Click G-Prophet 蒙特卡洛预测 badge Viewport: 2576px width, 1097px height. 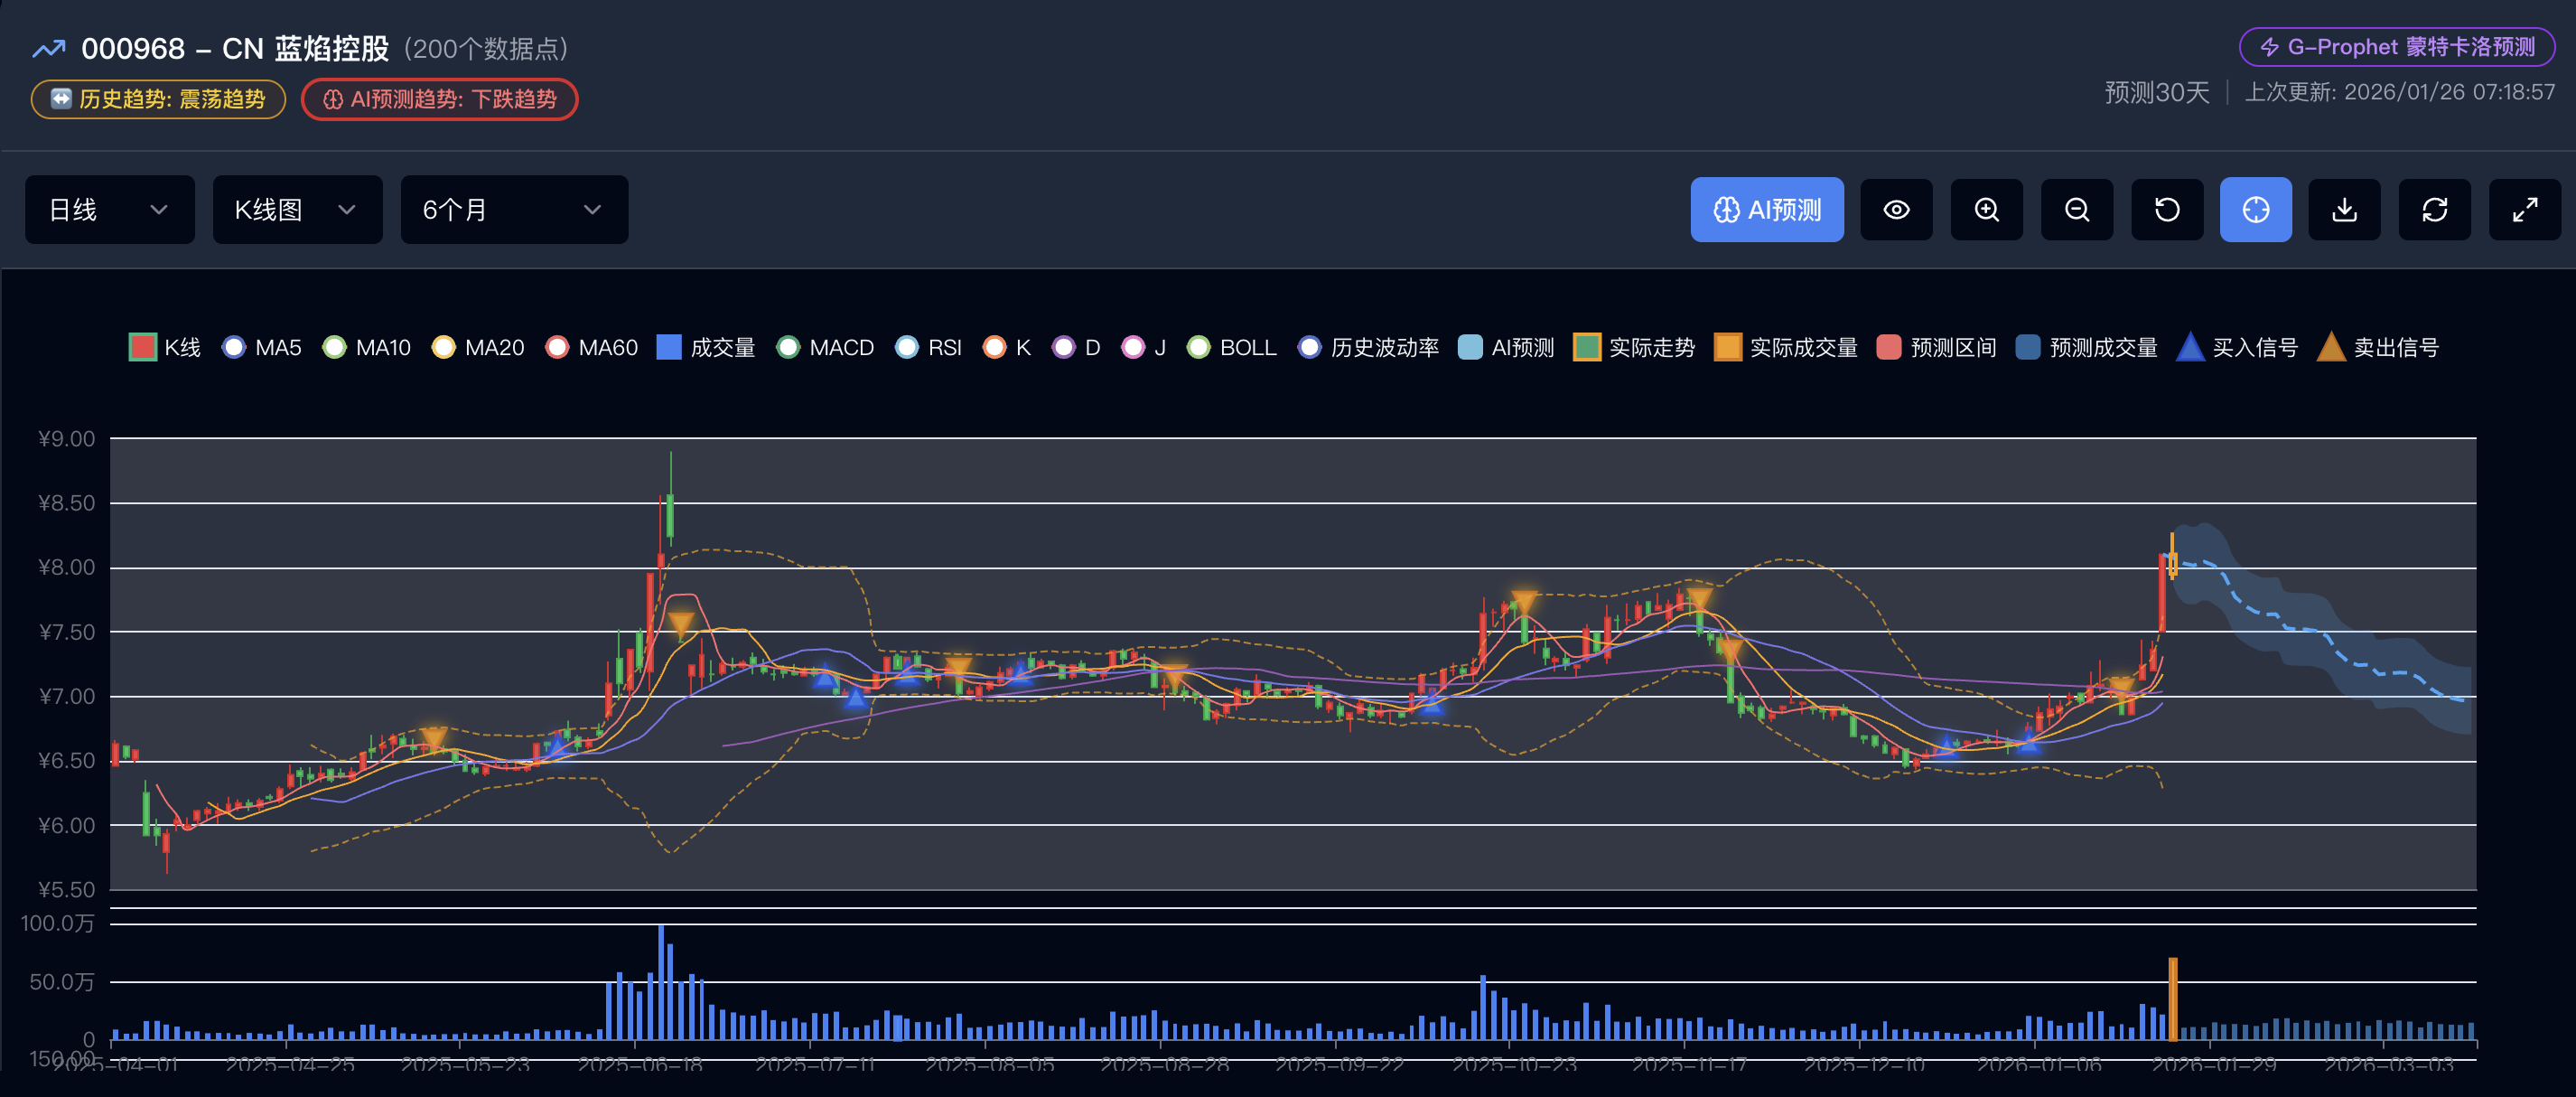pos(2396,47)
